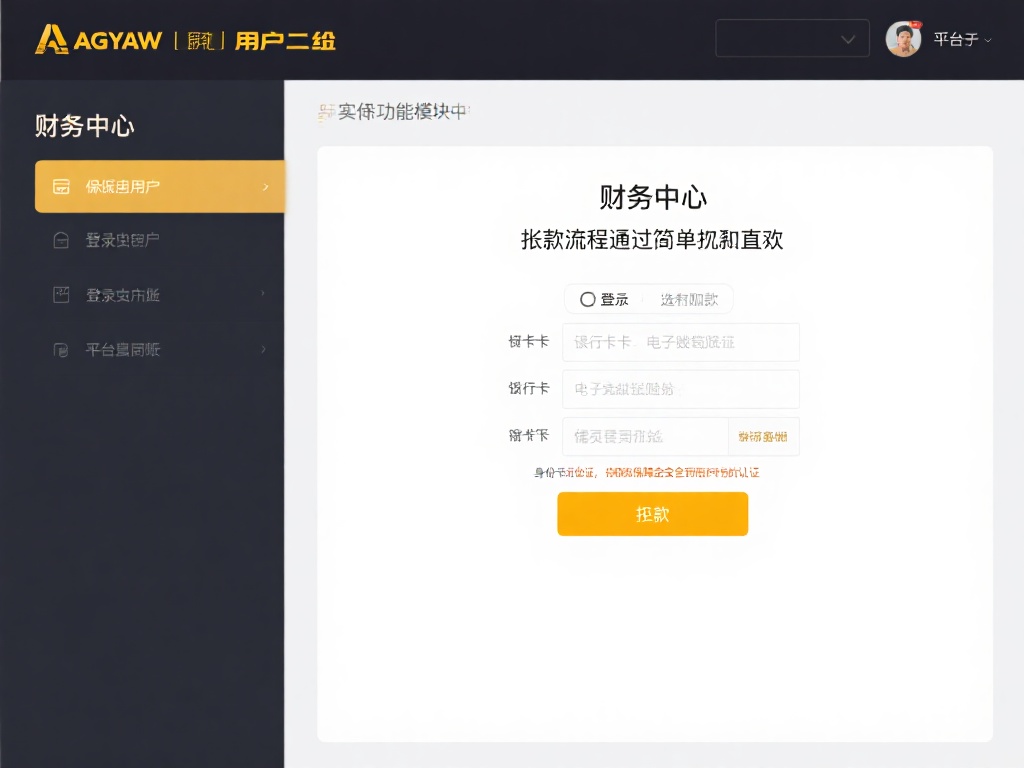Viewport: 1024px width, 768px height.
Task: Select the highlighted 保账由用户 sidebar entry
Action: pos(160,186)
